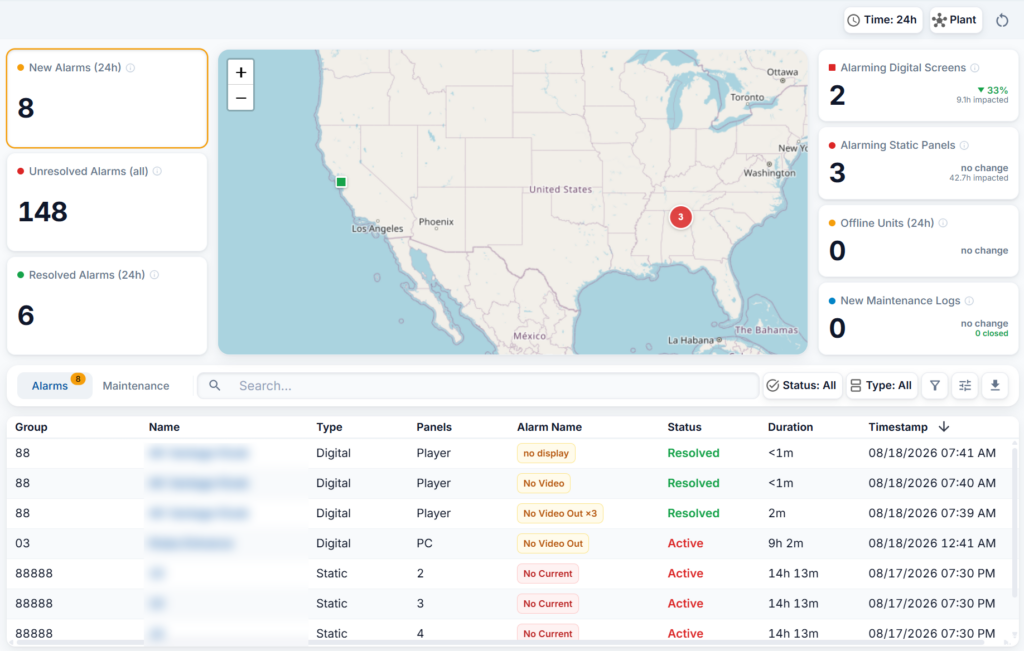This screenshot has height=651, width=1024.
Task: Zoom in on the map
Action: pos(241,72)
